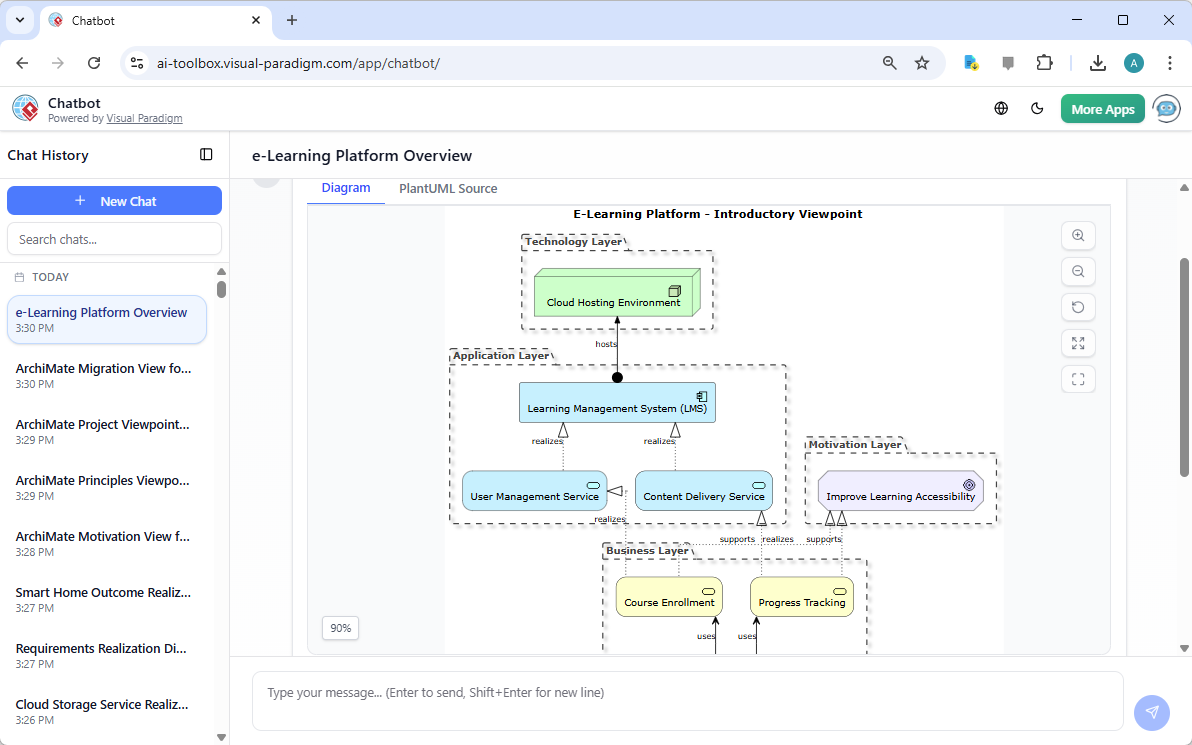The height and width of the screenshot is (745, 1192).
Task: Change the interface language via globe icon
Action: [1001, 108]
